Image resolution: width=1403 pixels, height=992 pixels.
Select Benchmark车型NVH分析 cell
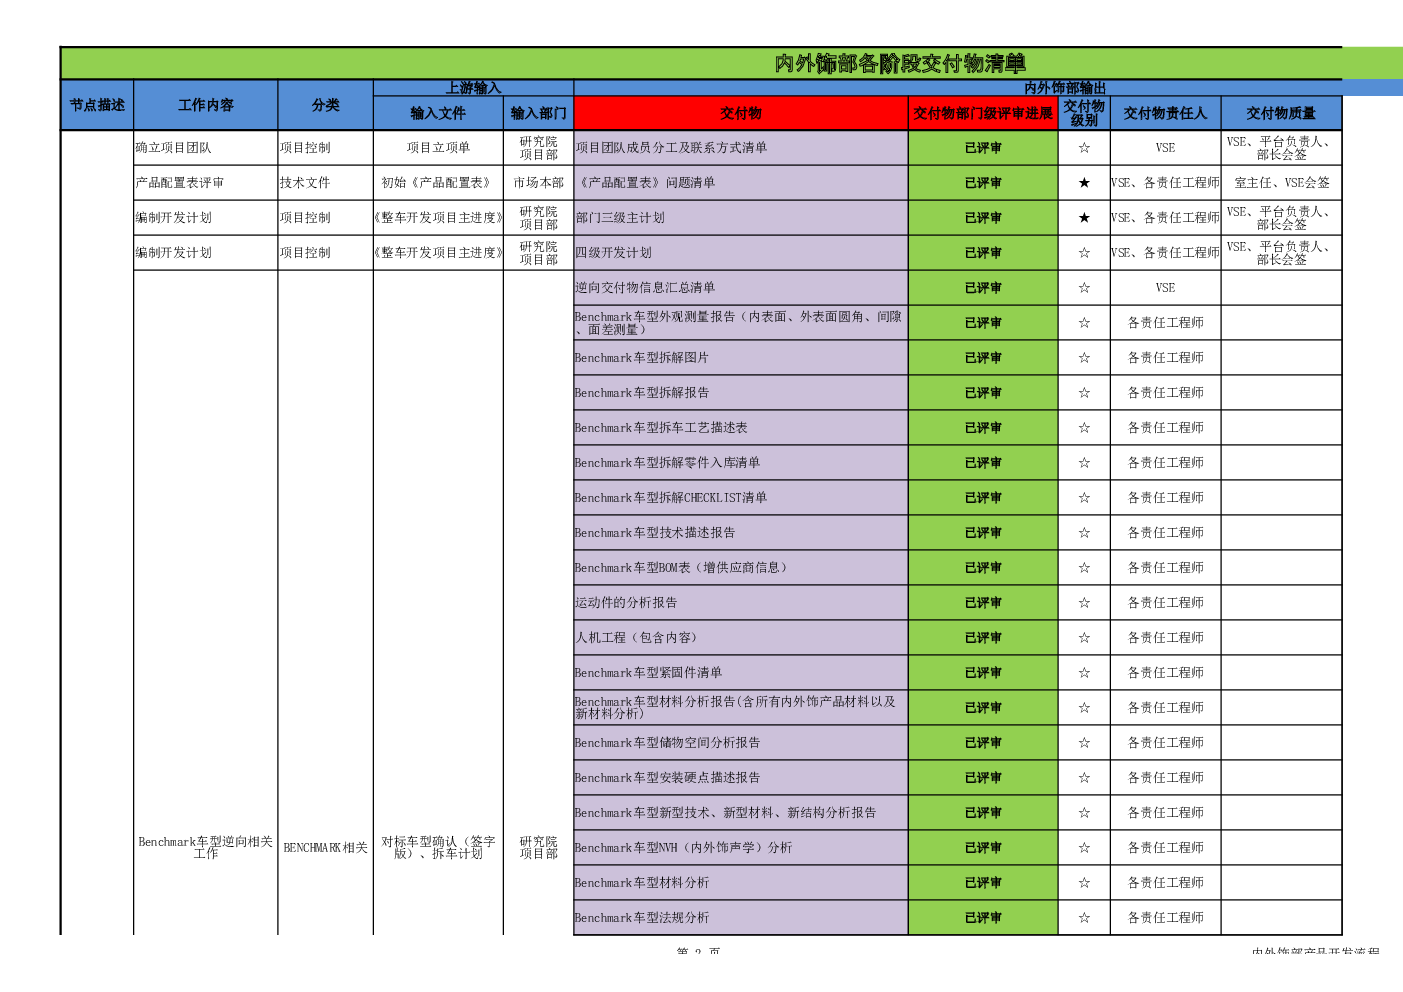741,848
